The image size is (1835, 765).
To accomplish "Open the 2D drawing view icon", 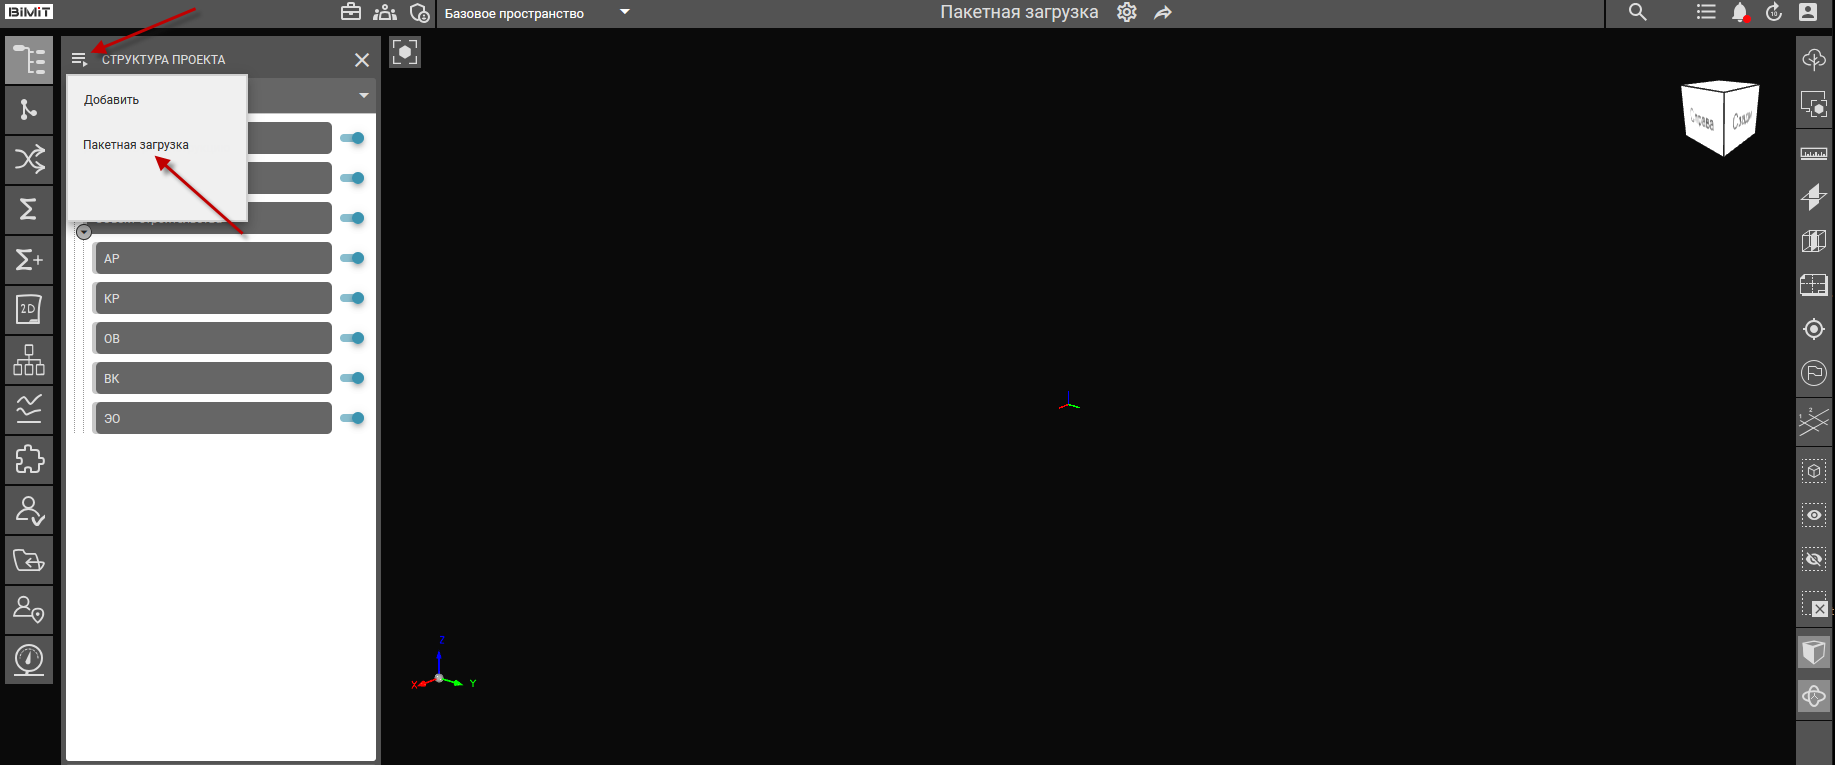I will pos(29,309).
